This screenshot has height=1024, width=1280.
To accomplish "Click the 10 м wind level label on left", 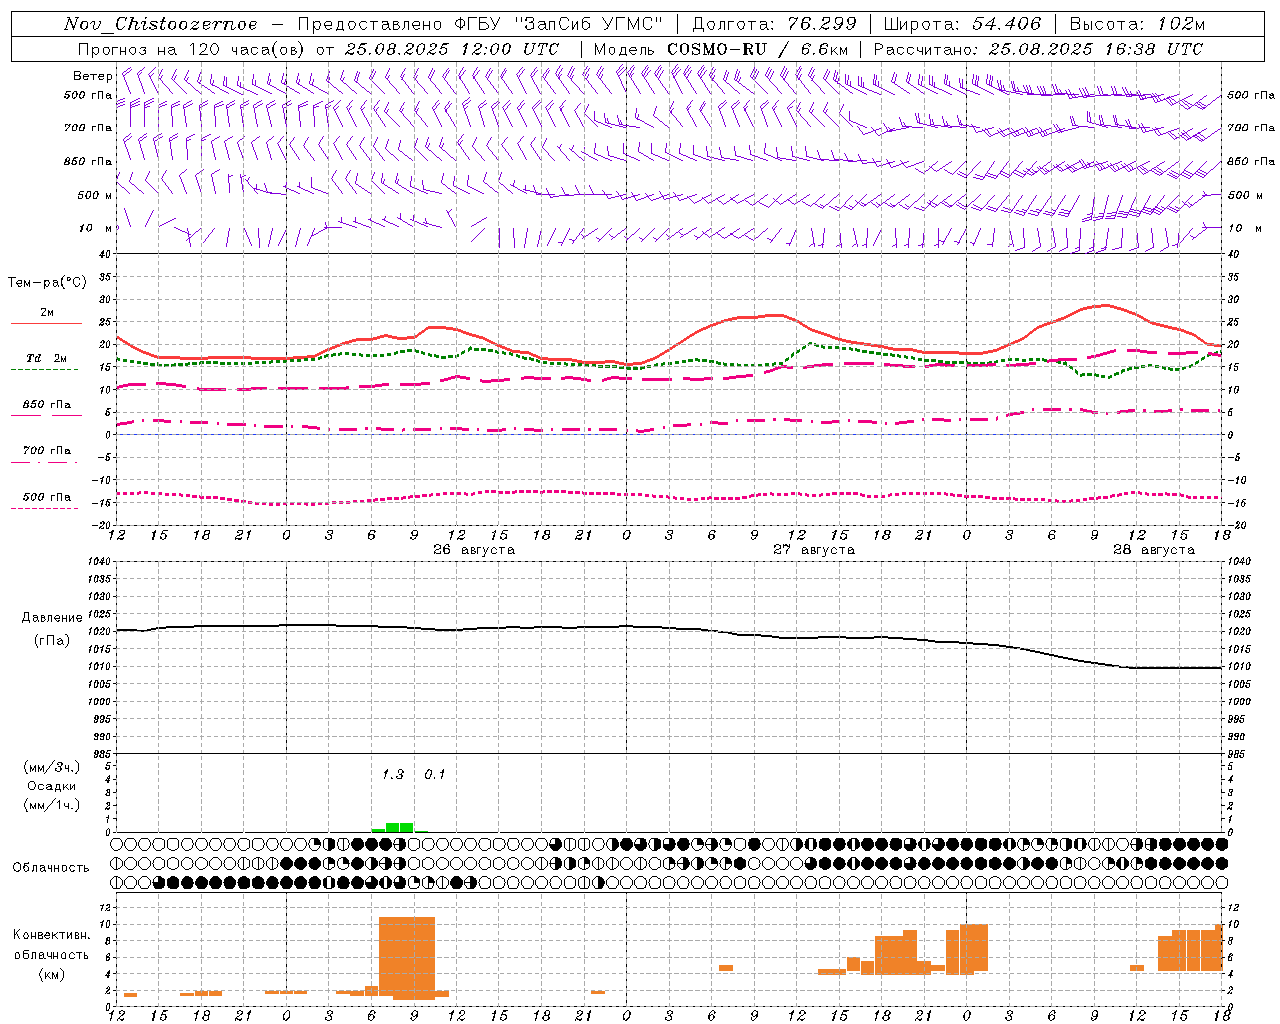I will click(x=95, y=228).
